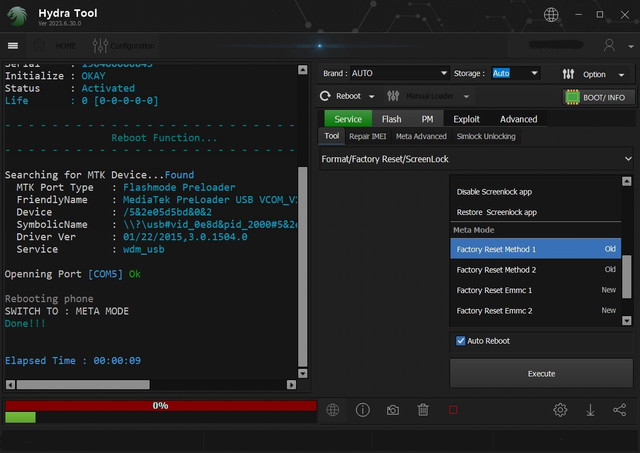The height and width of the screenshot is (453, 640).
Task: Select Factory Reset Method 1
Action: pos(536,249)
